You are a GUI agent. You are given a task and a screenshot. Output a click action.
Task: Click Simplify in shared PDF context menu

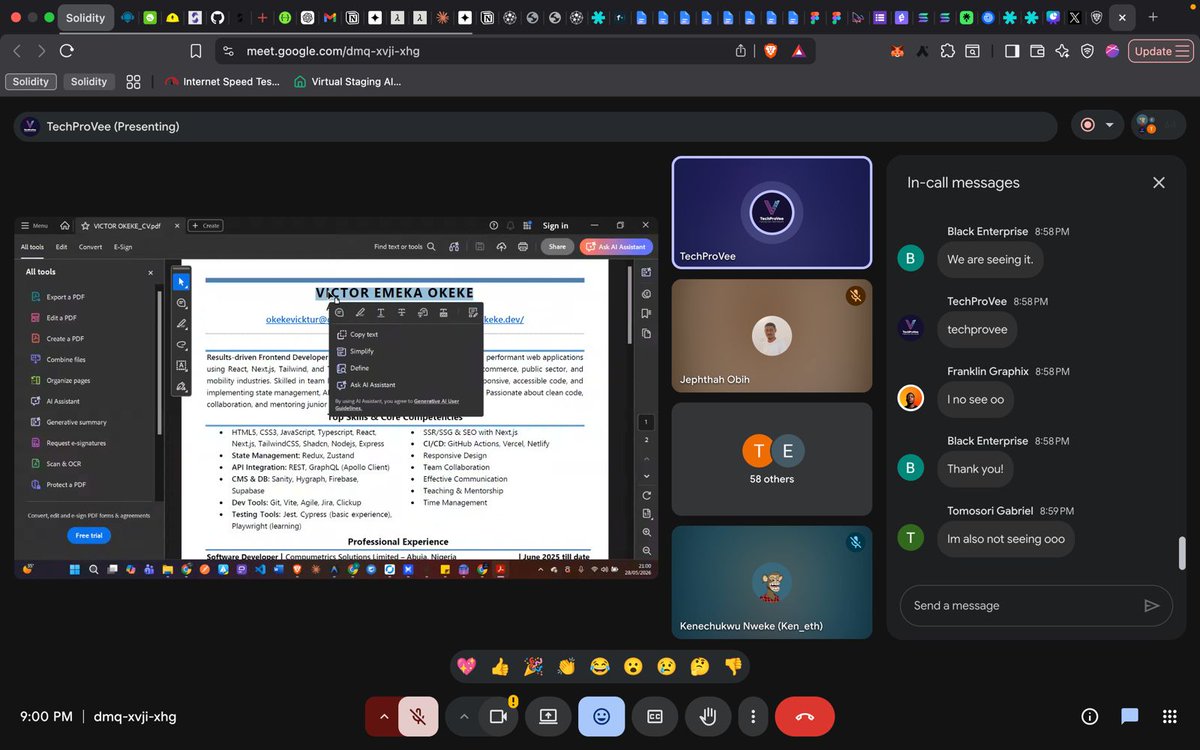pos(361,352)
